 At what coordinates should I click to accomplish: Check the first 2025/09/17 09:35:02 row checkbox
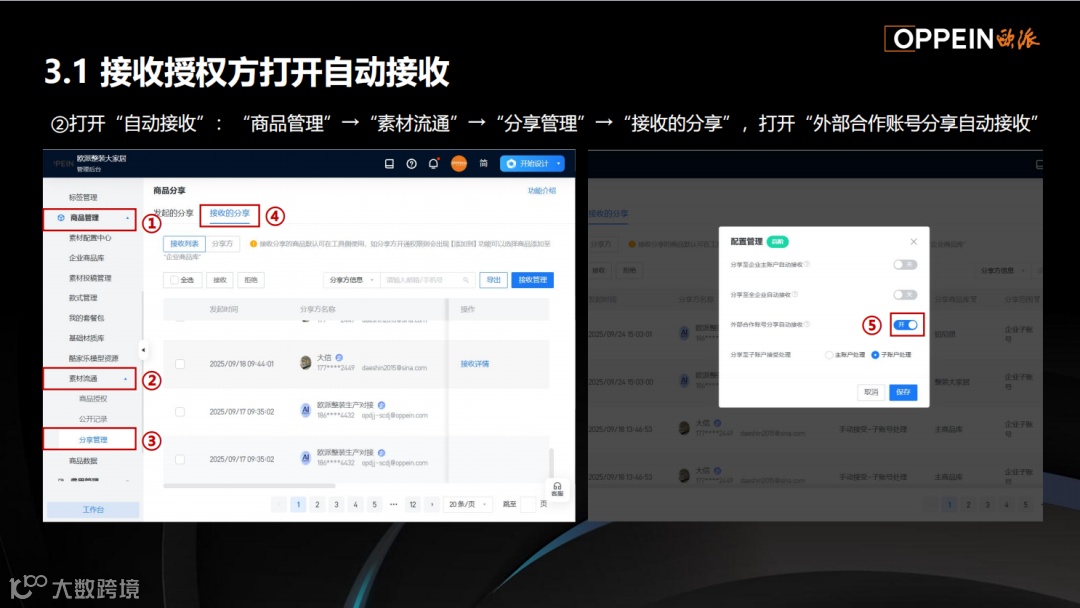(180, 412)
